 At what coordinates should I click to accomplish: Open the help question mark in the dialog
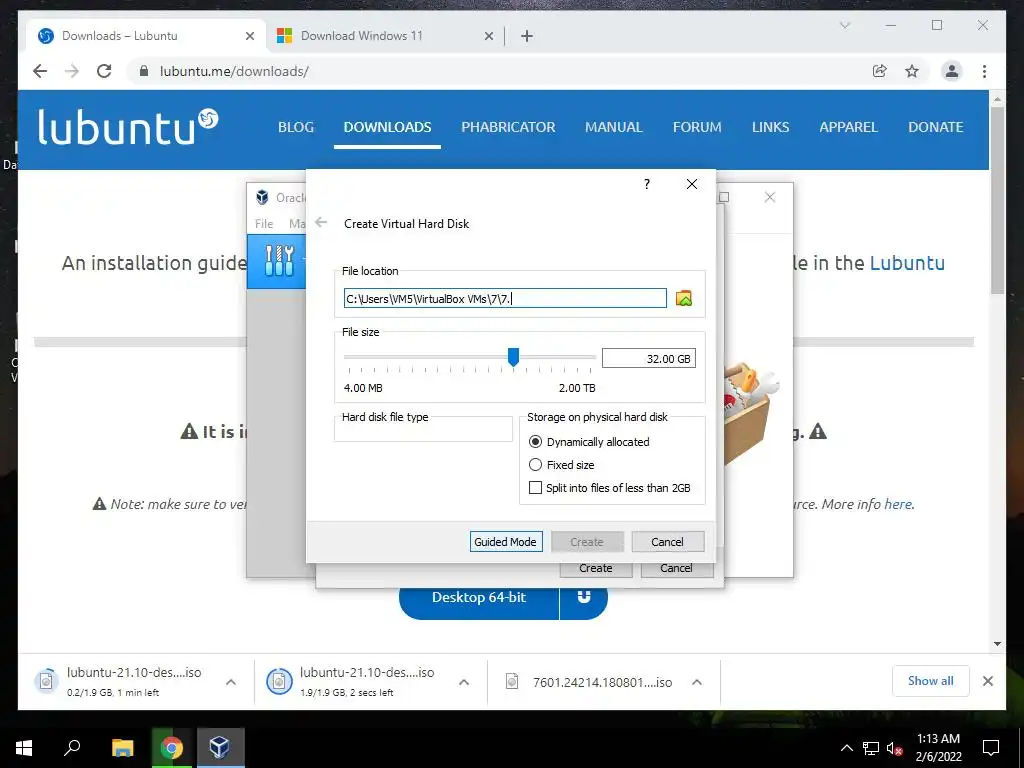(647, 184)
